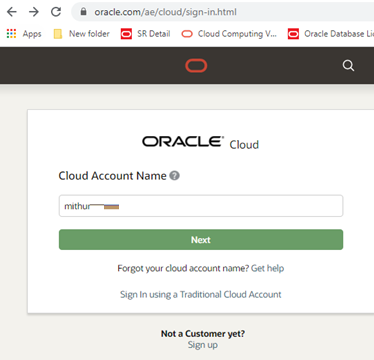Open the Apps grid bookmark
This screenshot has width=374, height=360.
[x=24, y=34]
